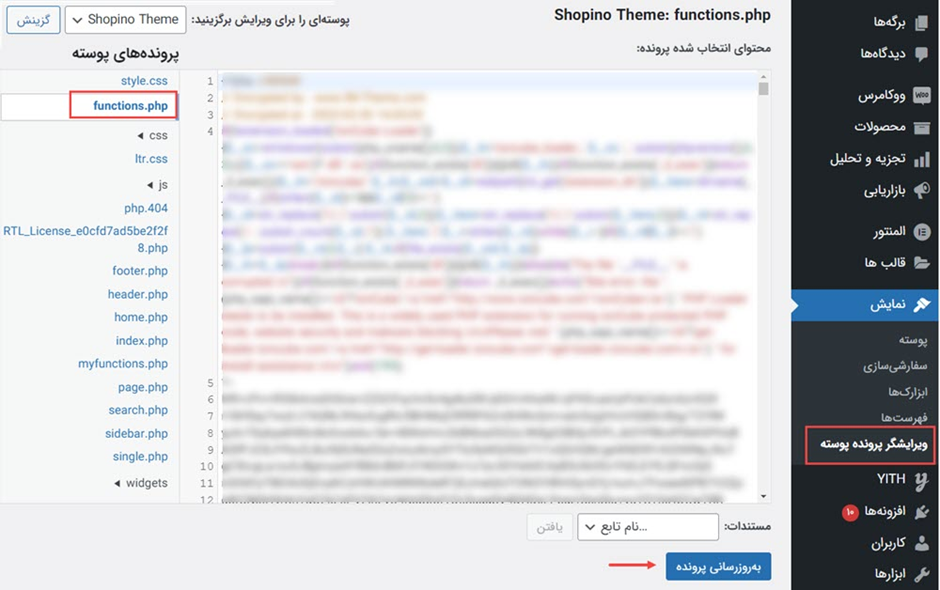Open index.php in the theme files
The width and height of the screenshot is (940, 590).
click(141, 341)
